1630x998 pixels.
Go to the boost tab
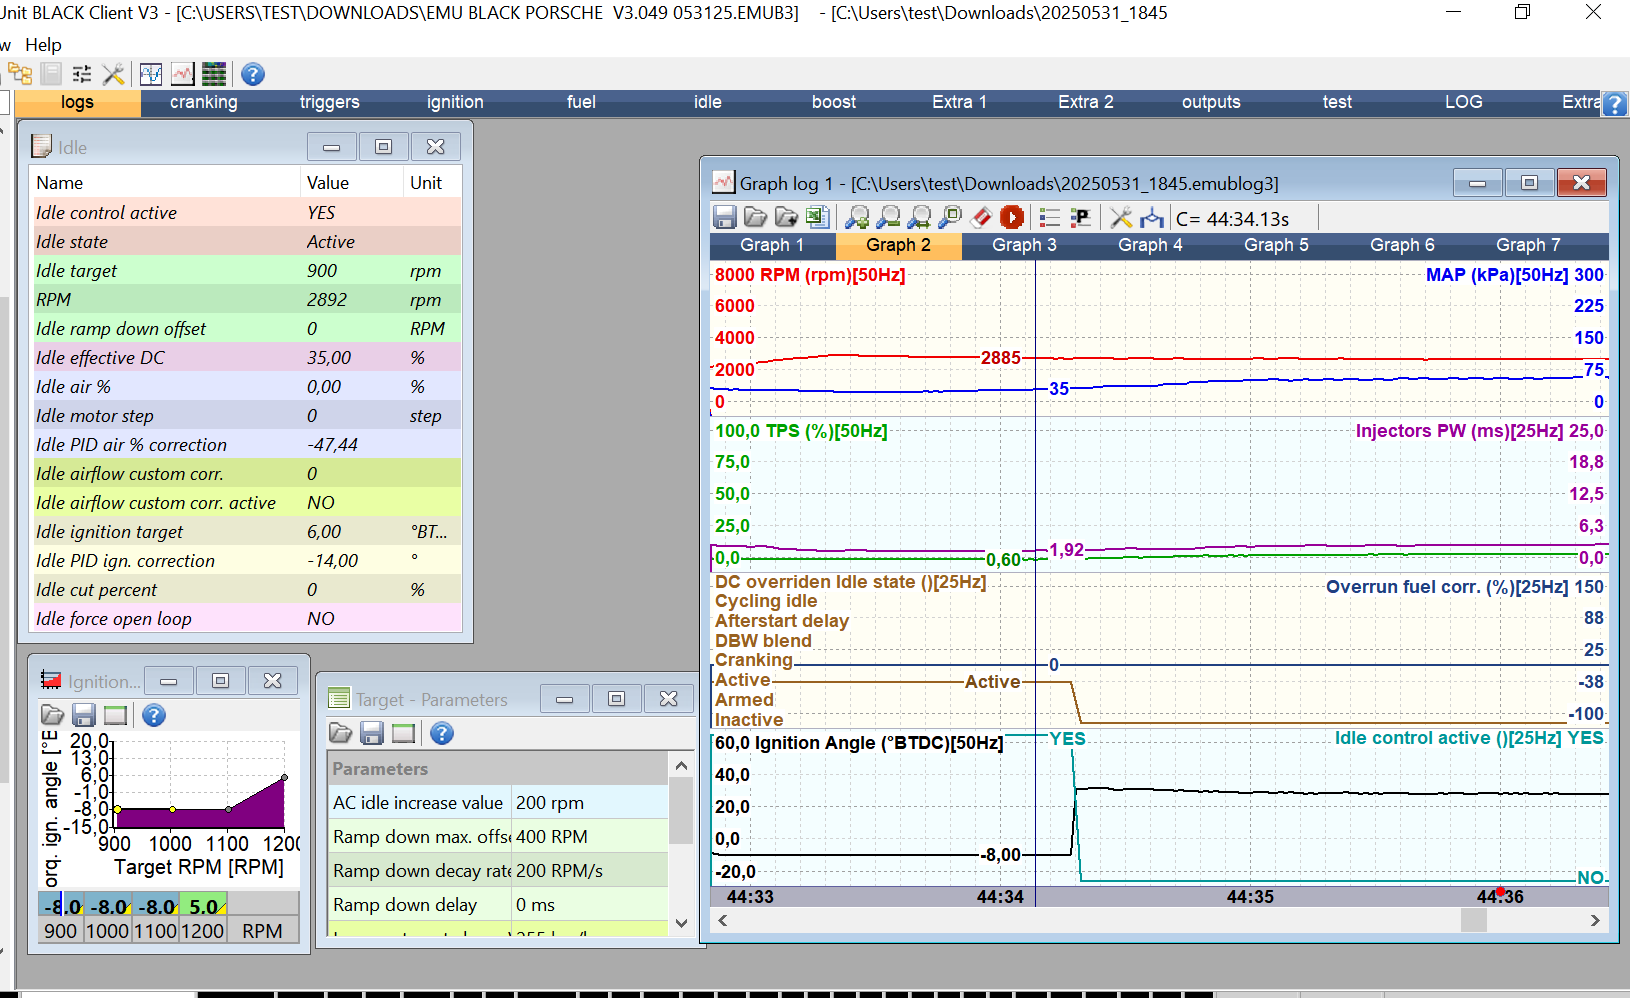[833, 102]
